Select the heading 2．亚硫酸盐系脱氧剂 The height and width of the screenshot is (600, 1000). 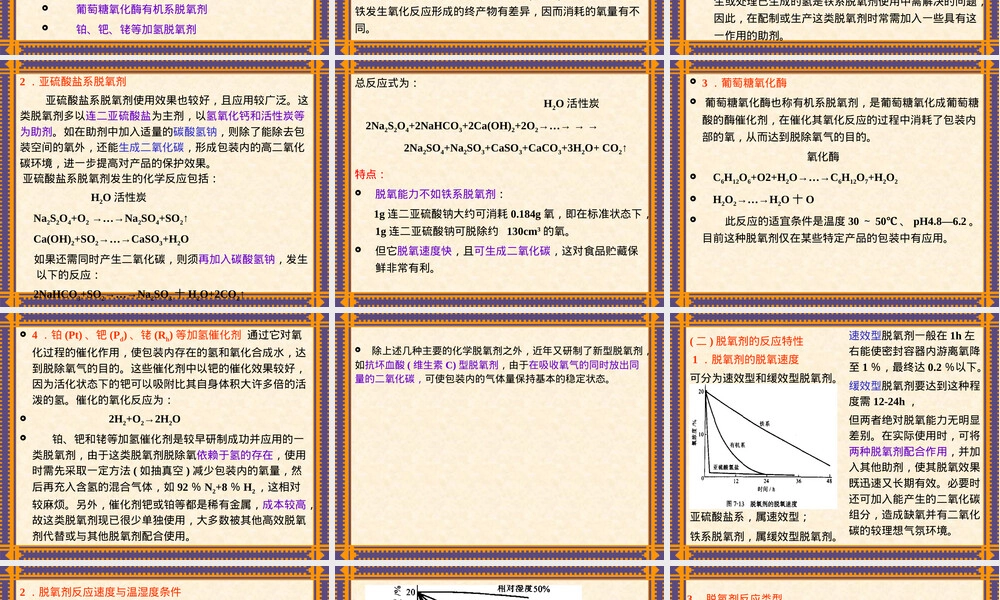[x=73, y=82]
